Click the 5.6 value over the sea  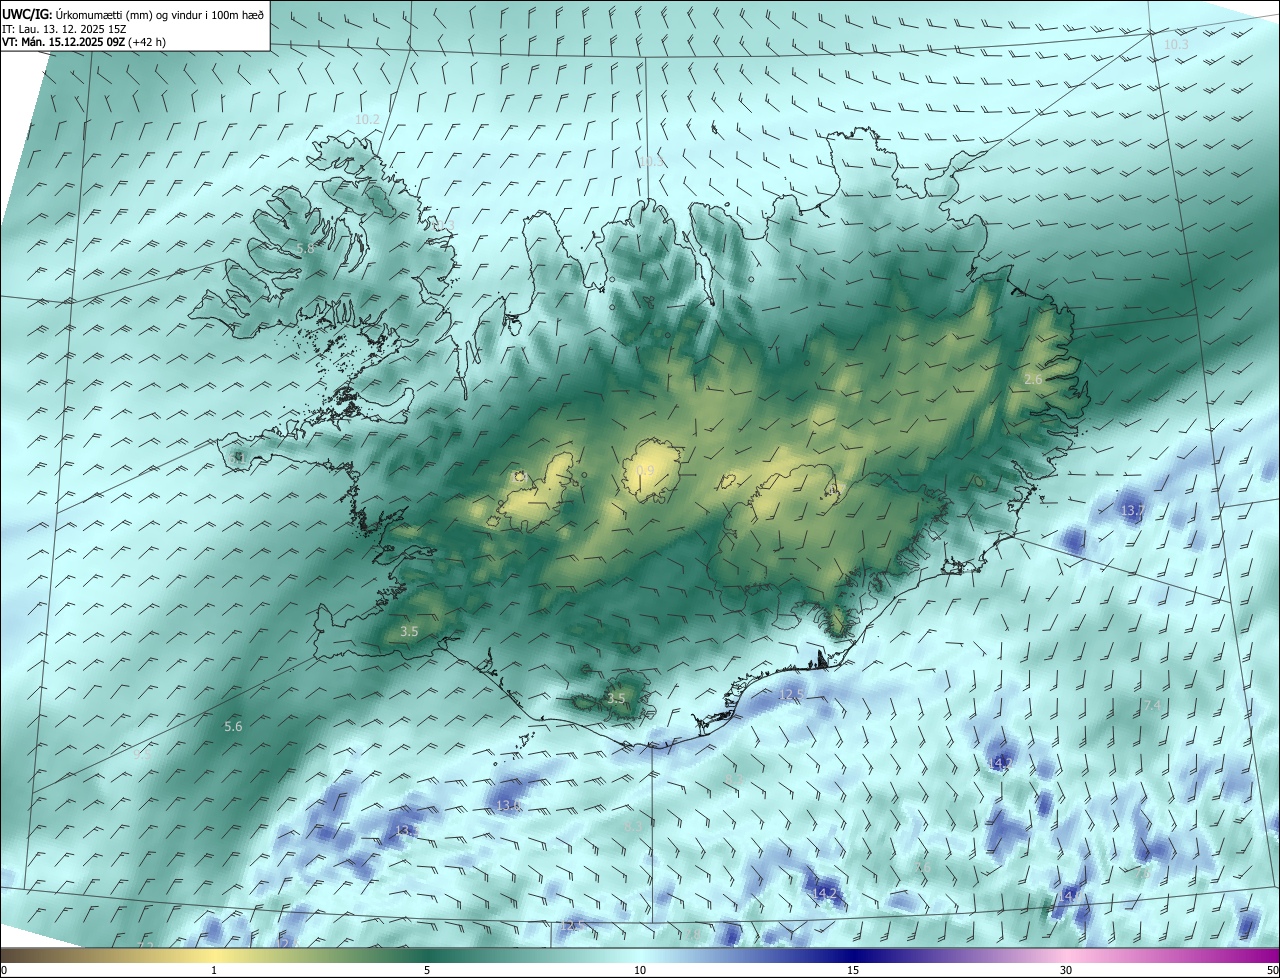(233, 727)
